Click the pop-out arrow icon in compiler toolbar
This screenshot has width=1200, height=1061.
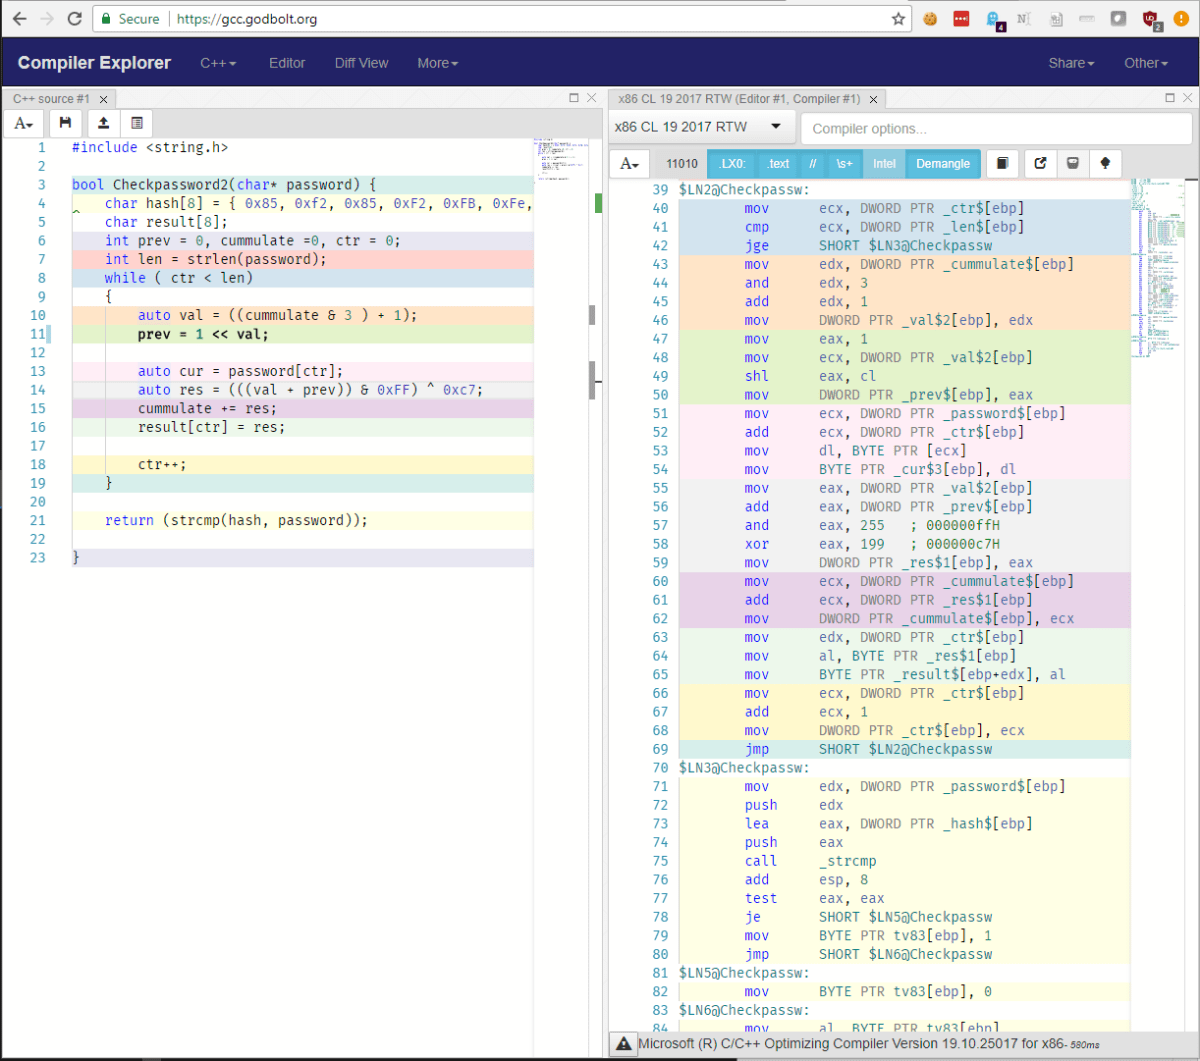(1040, 163)
